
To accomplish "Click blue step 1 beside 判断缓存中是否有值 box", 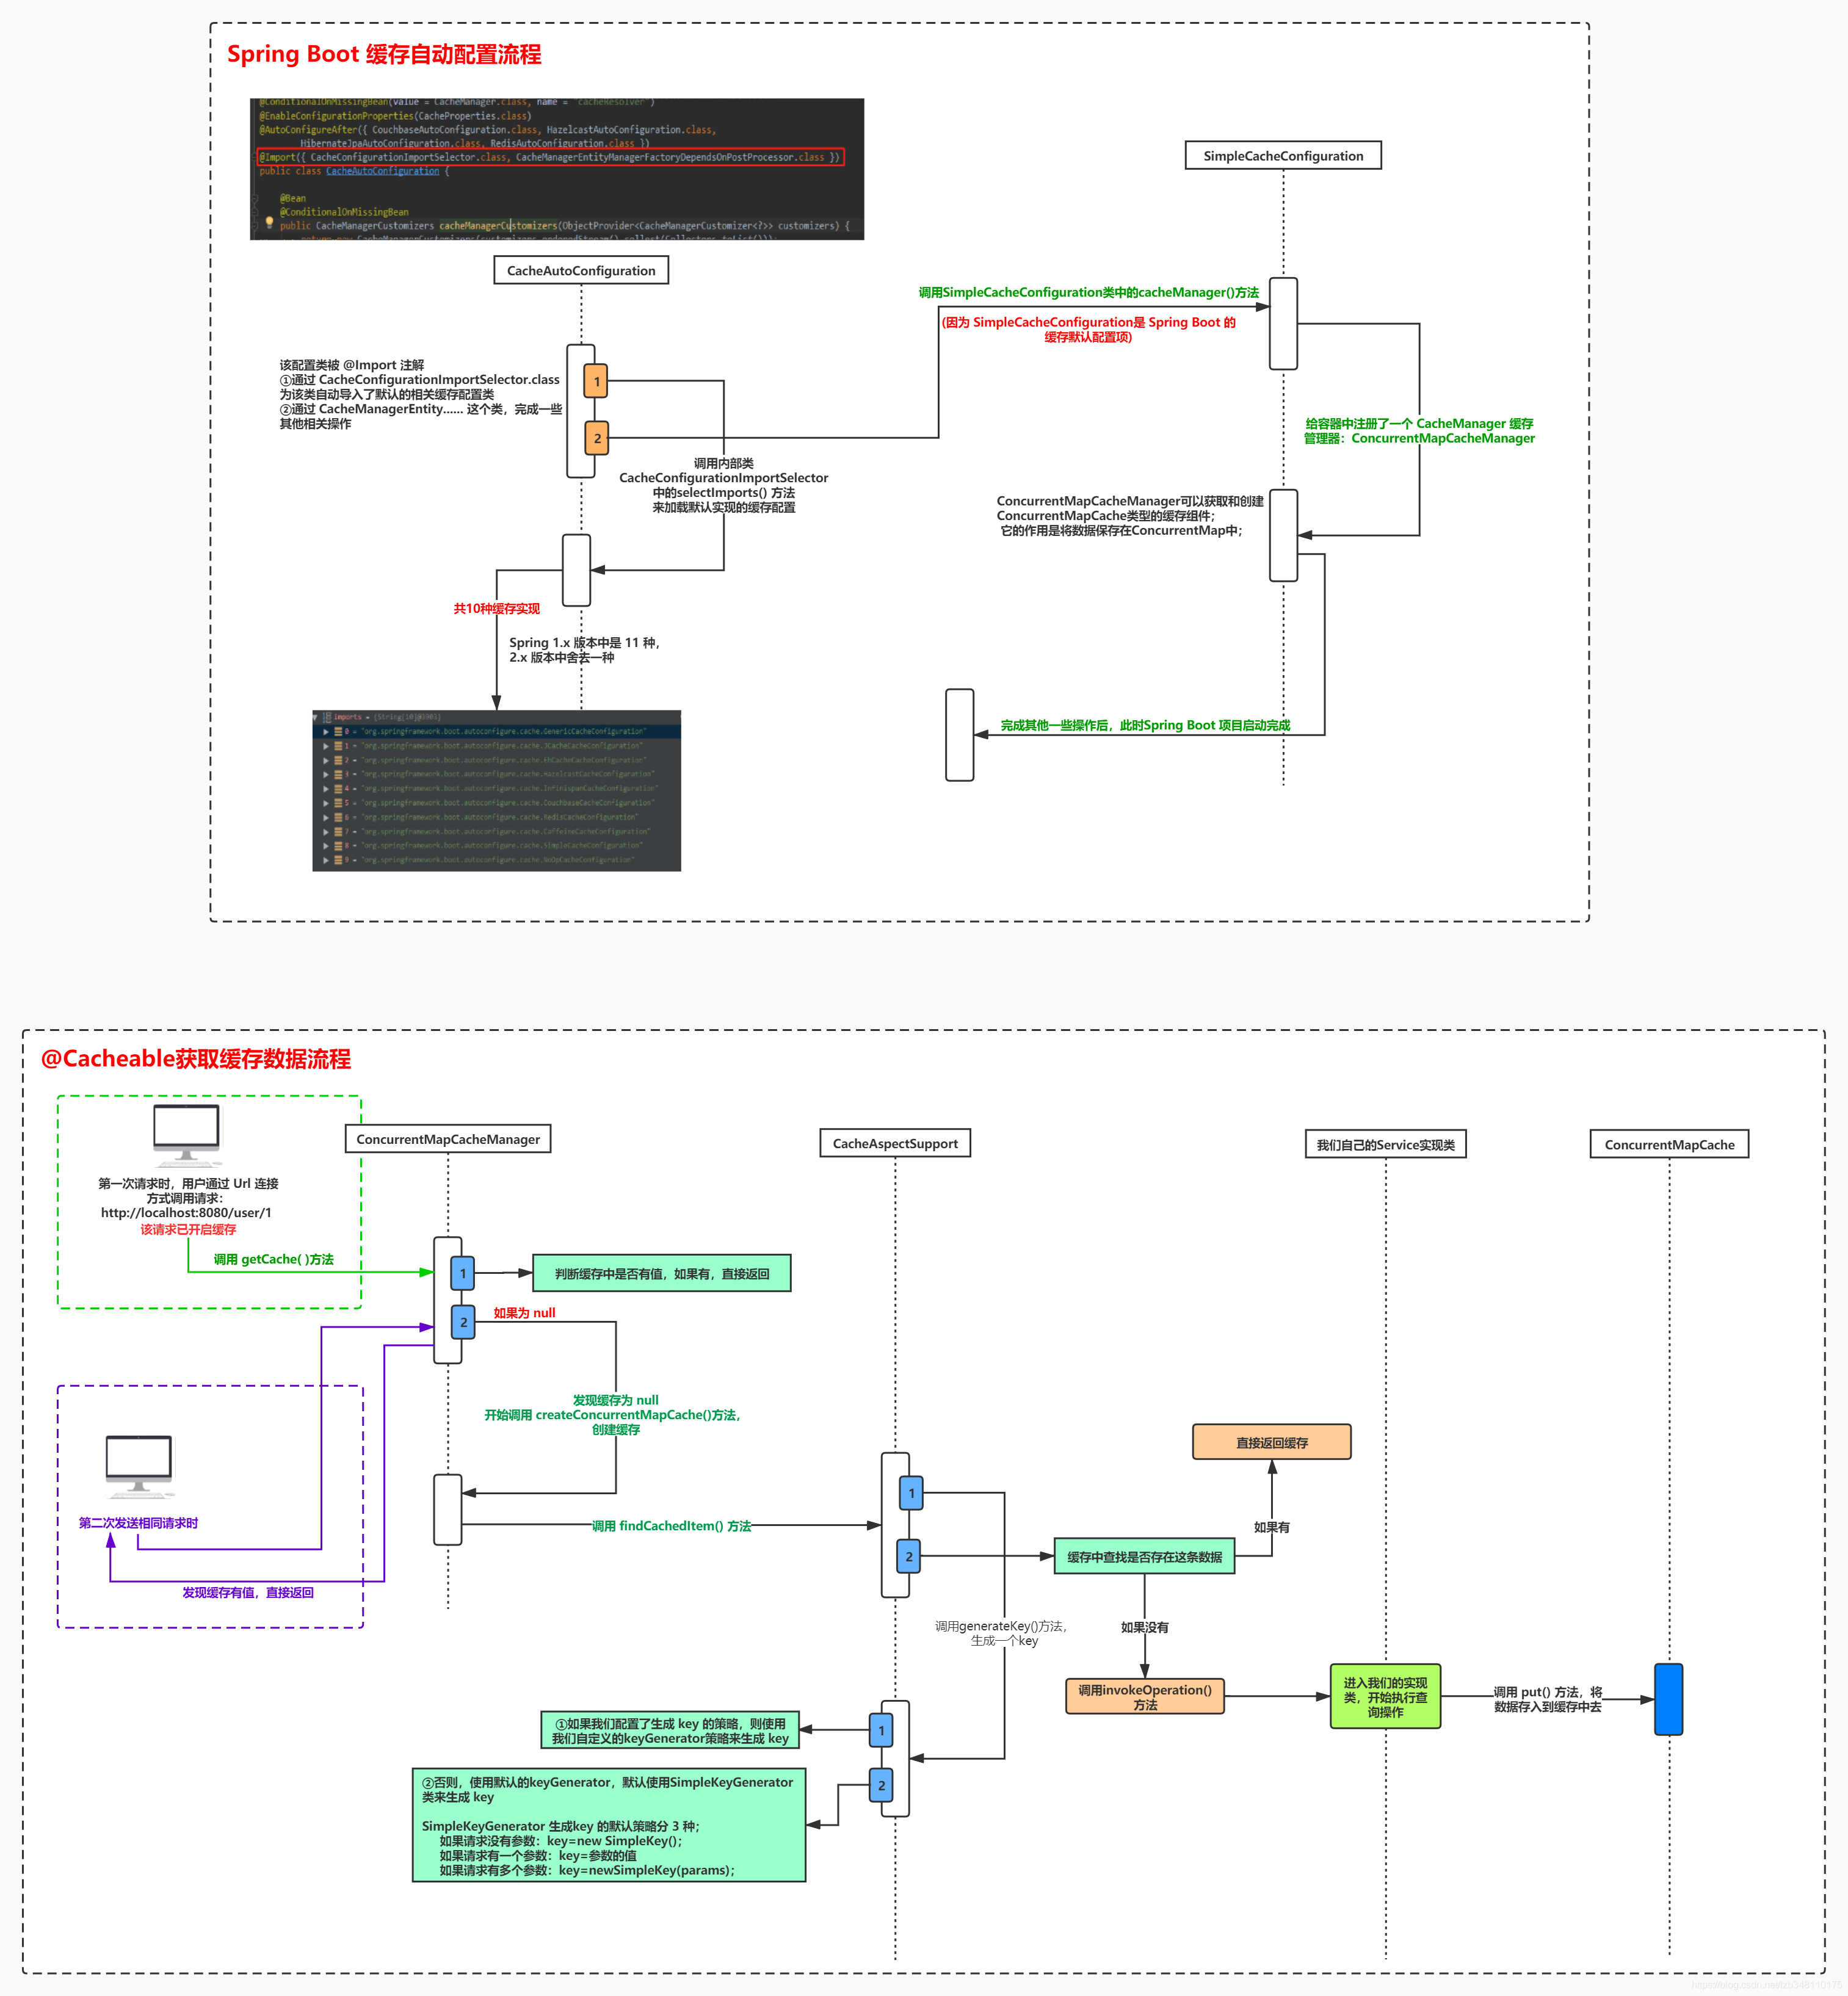I will tap(462, 1273).
